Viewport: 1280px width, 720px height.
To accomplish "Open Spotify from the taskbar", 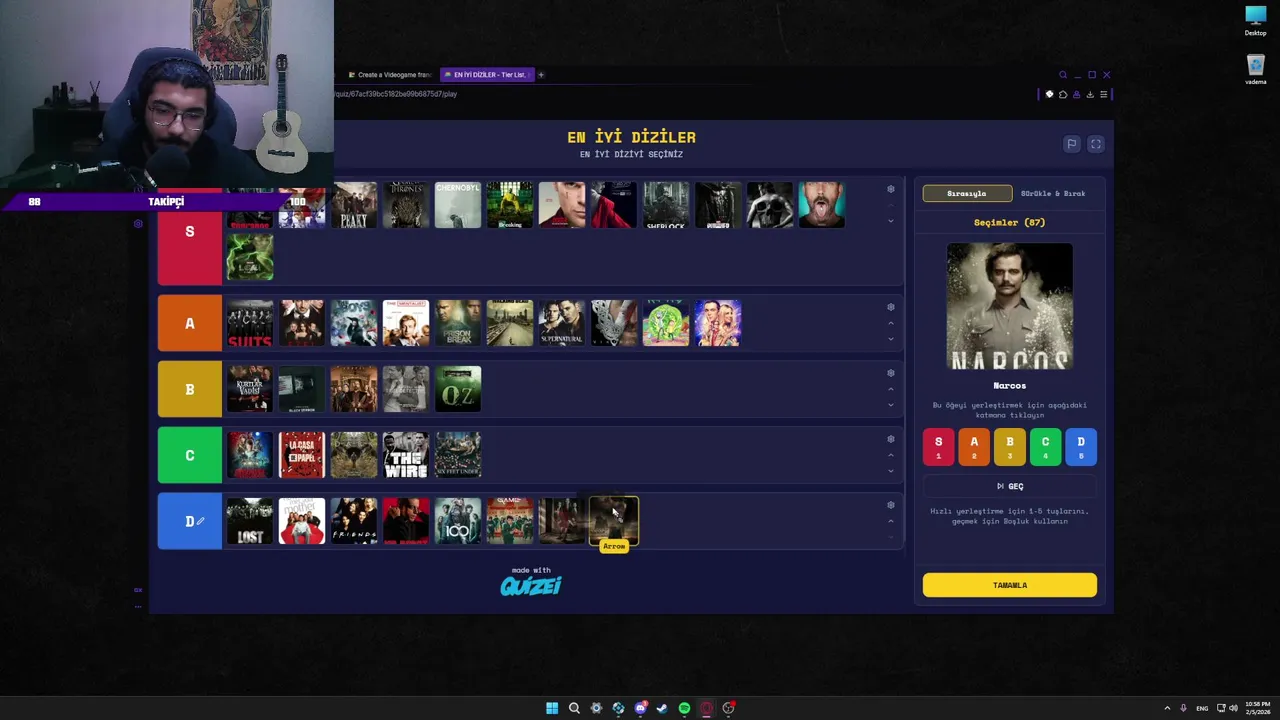I will (x=684, y=708).
